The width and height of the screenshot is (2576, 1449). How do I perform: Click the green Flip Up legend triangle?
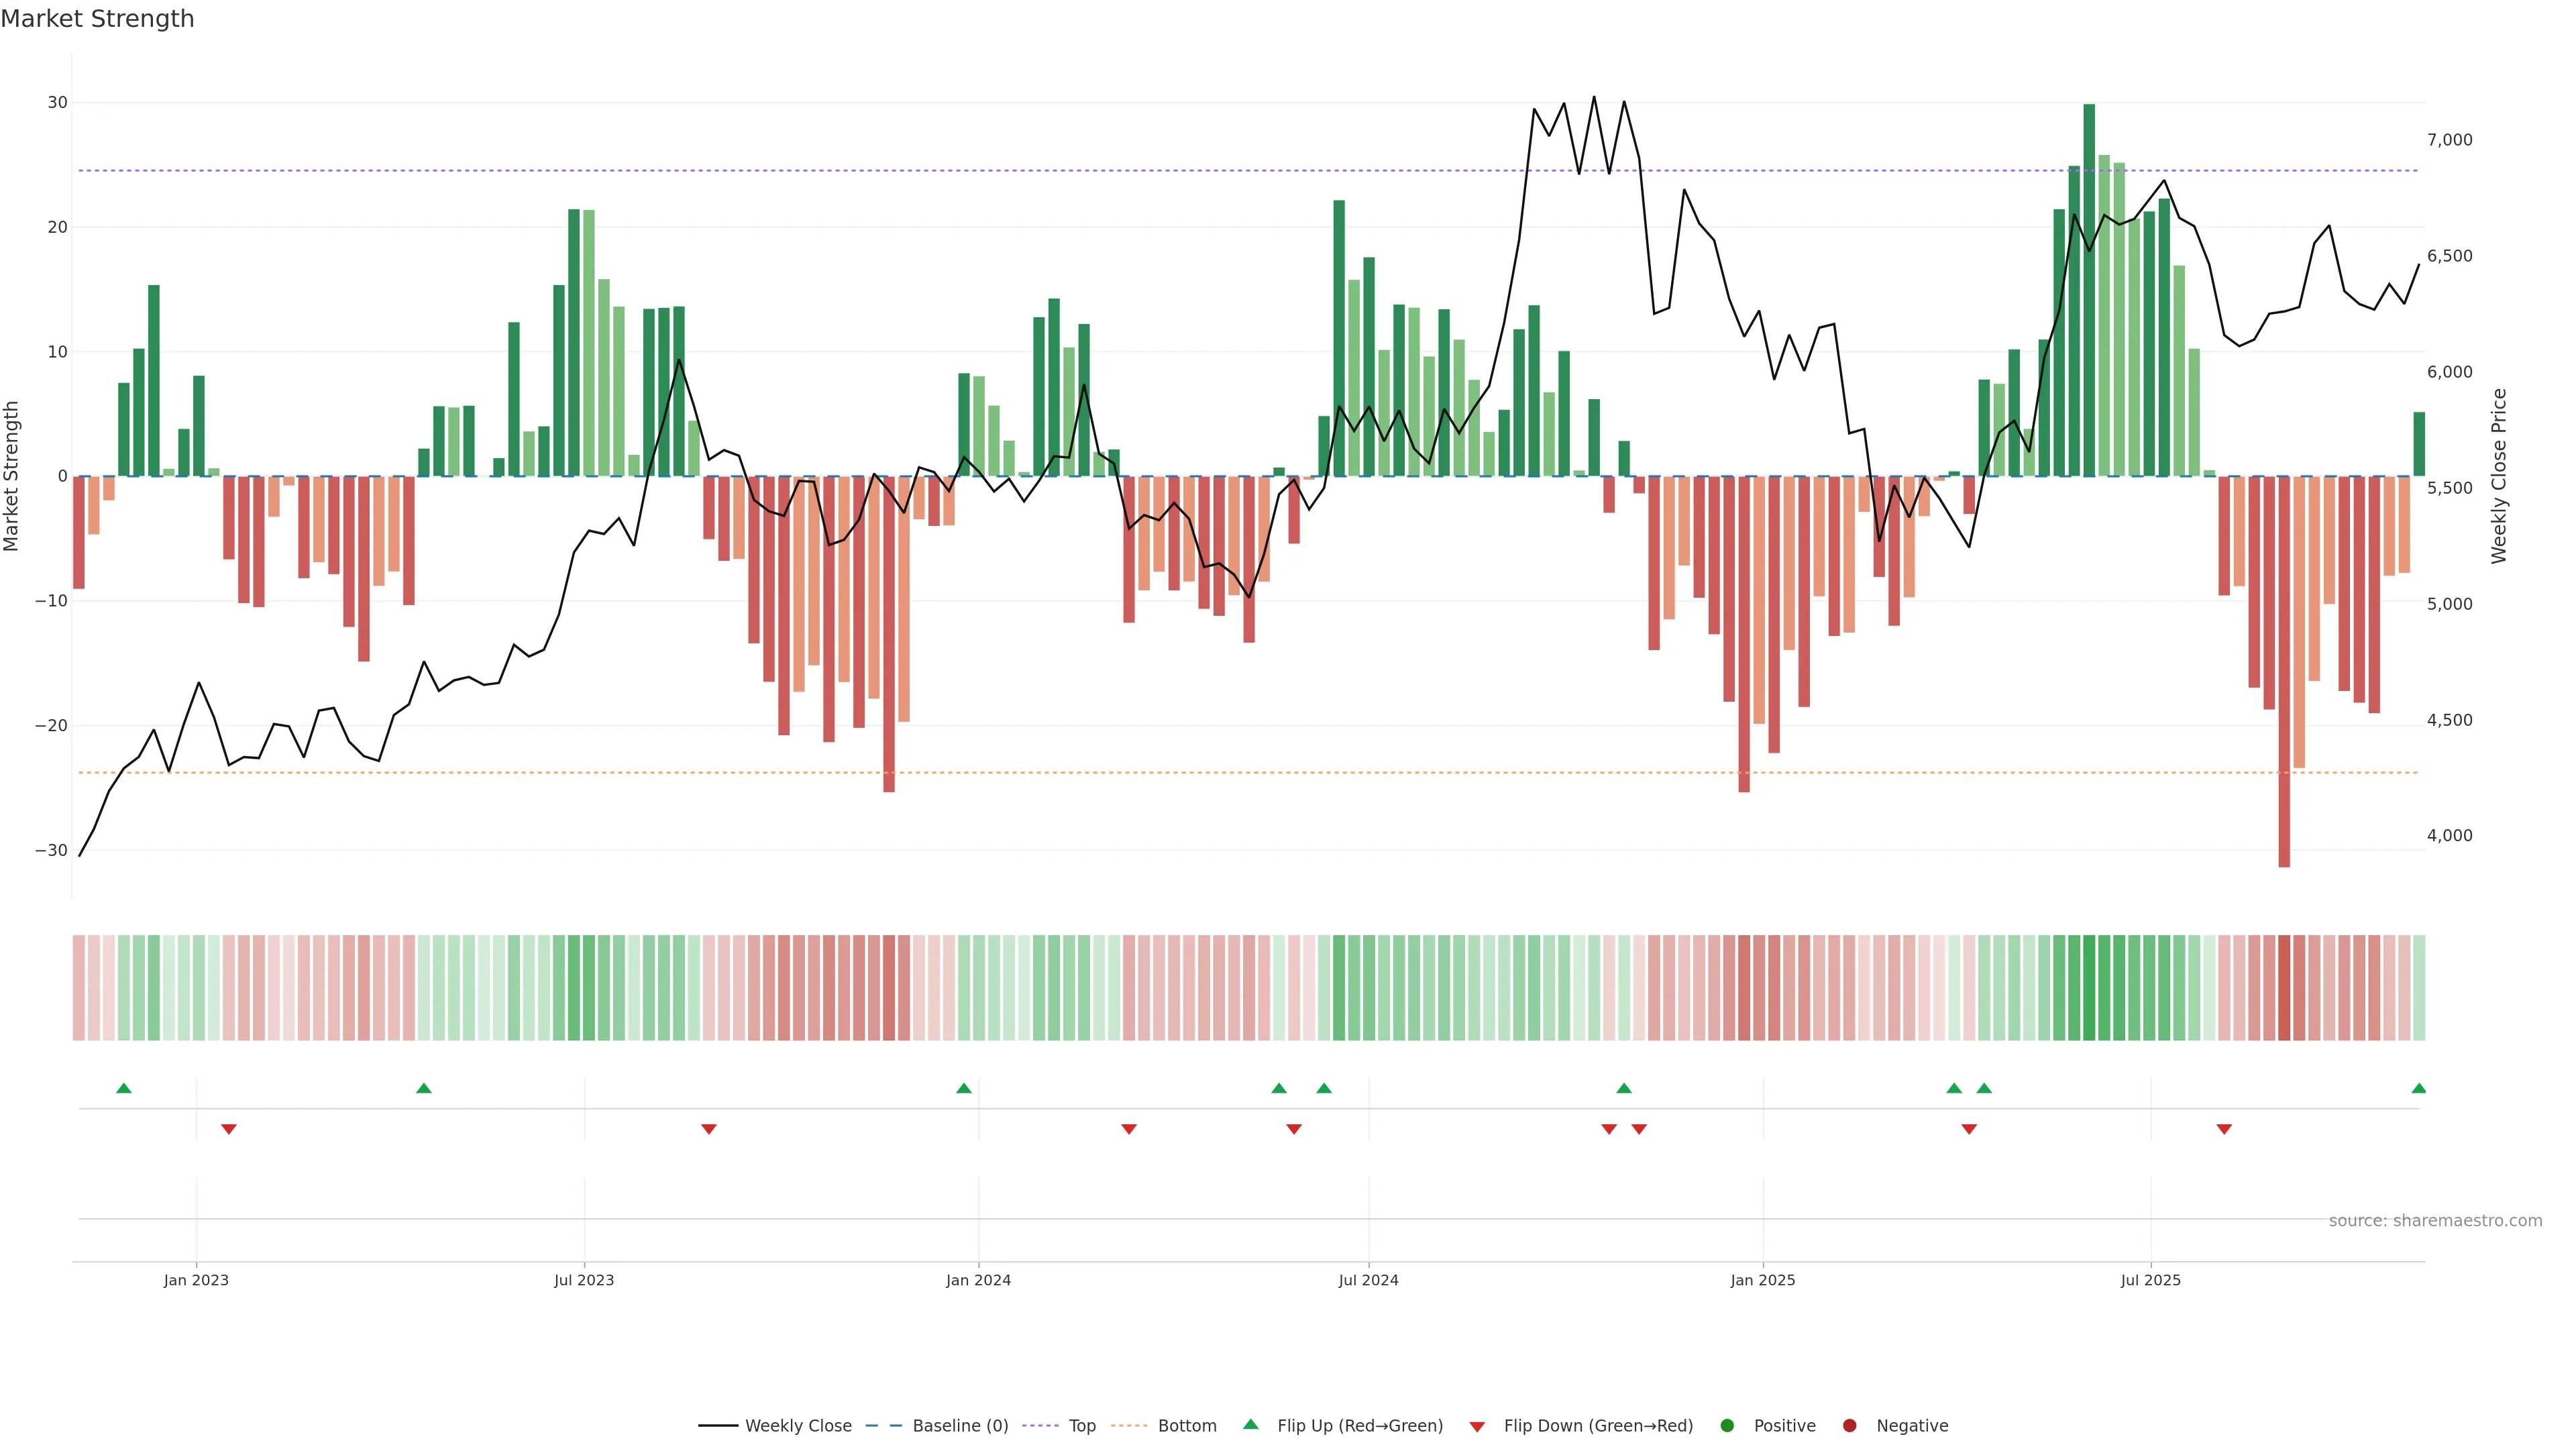pos(1250,1424)
